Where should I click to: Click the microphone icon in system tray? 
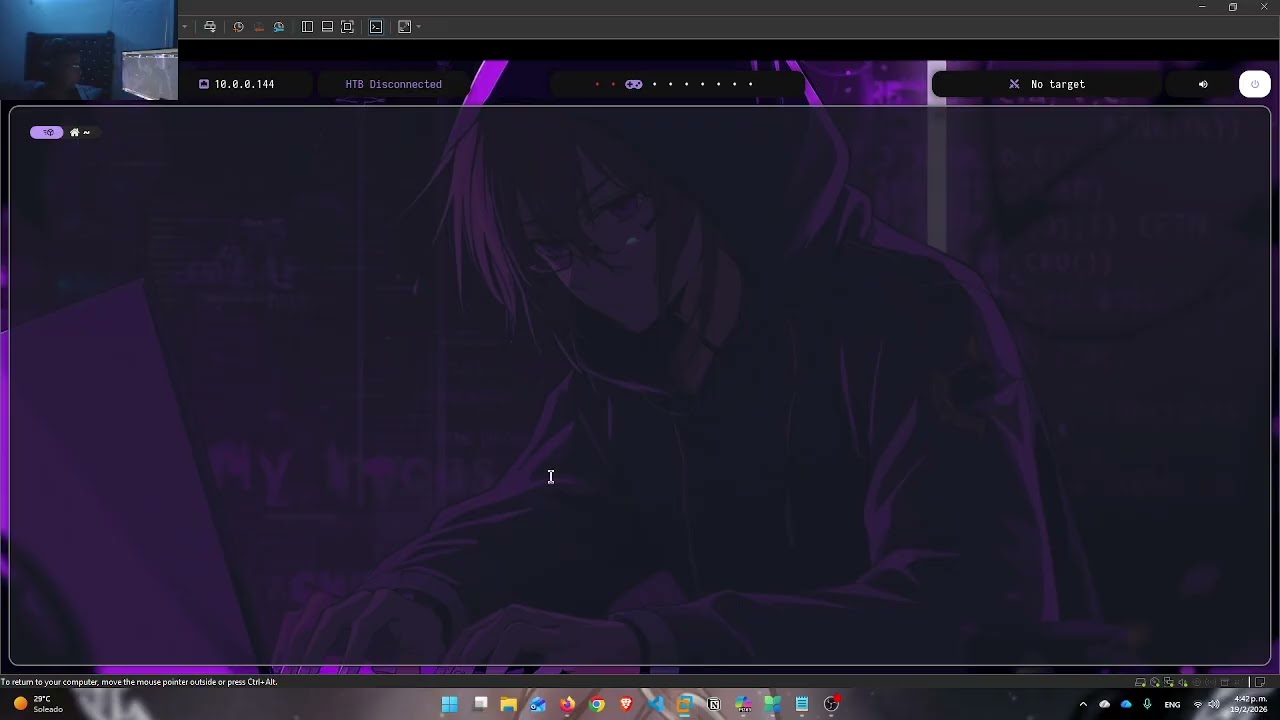(1147, 704)
